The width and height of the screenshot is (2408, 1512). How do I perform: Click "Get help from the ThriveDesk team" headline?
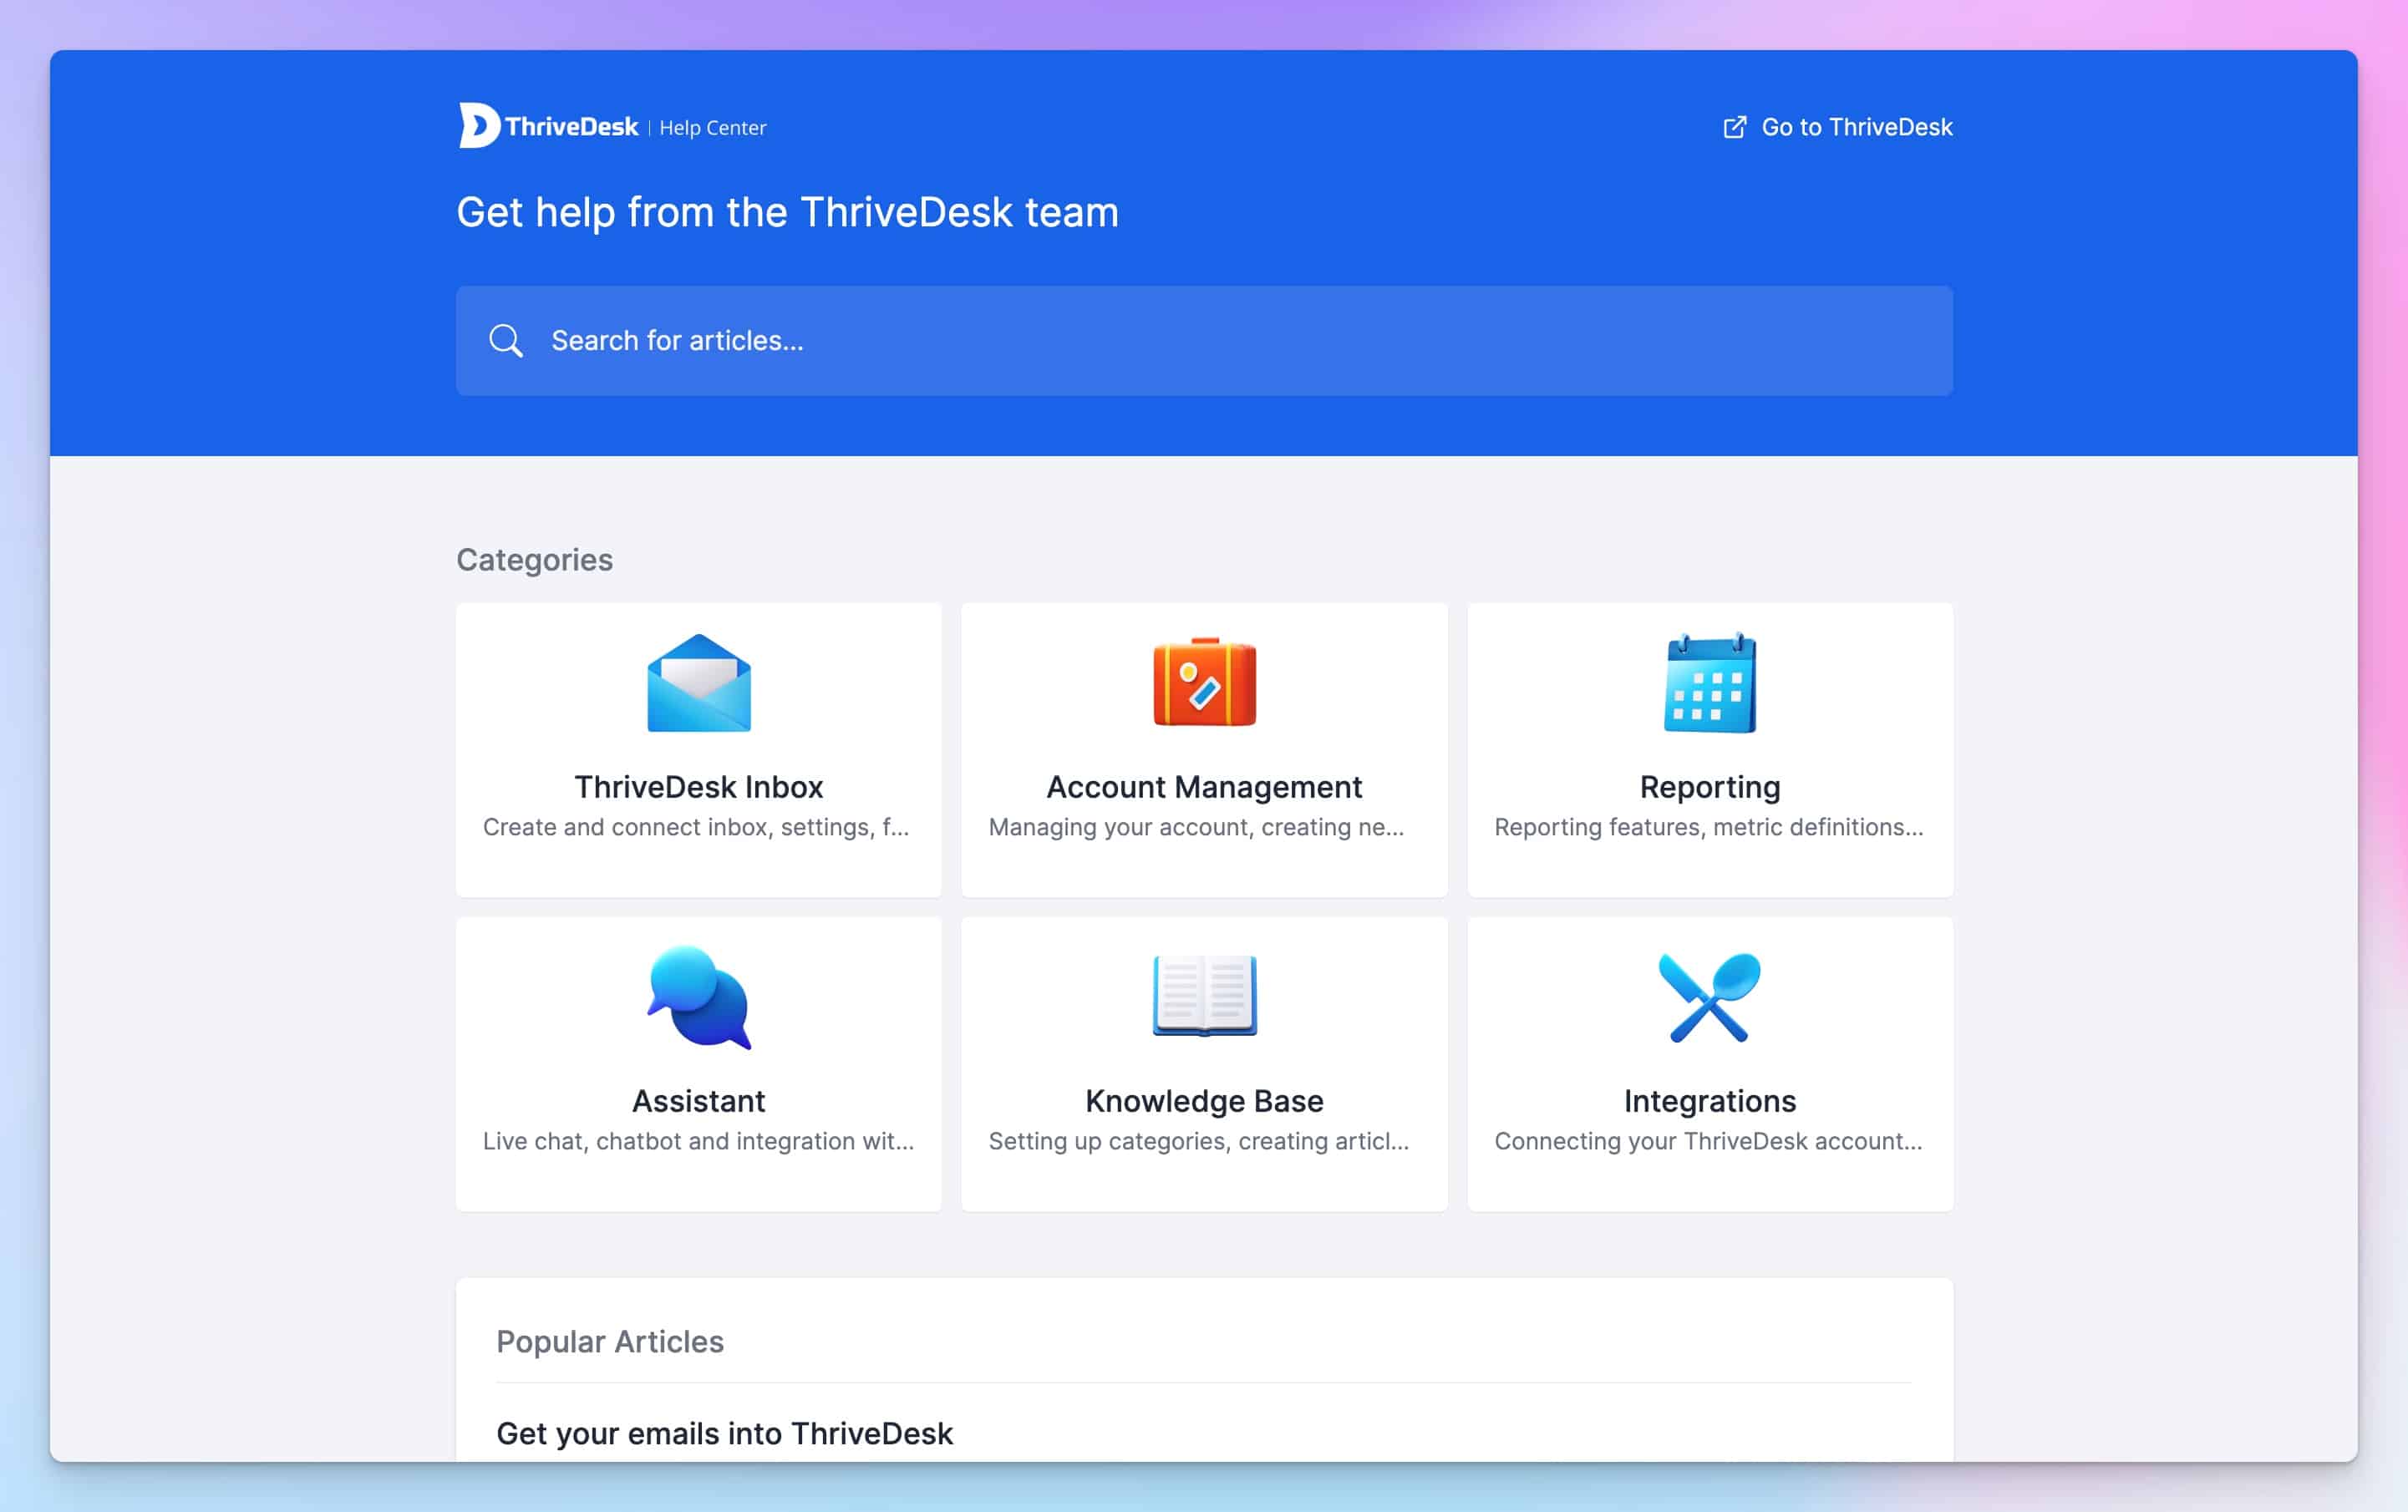tap(788, 212)
